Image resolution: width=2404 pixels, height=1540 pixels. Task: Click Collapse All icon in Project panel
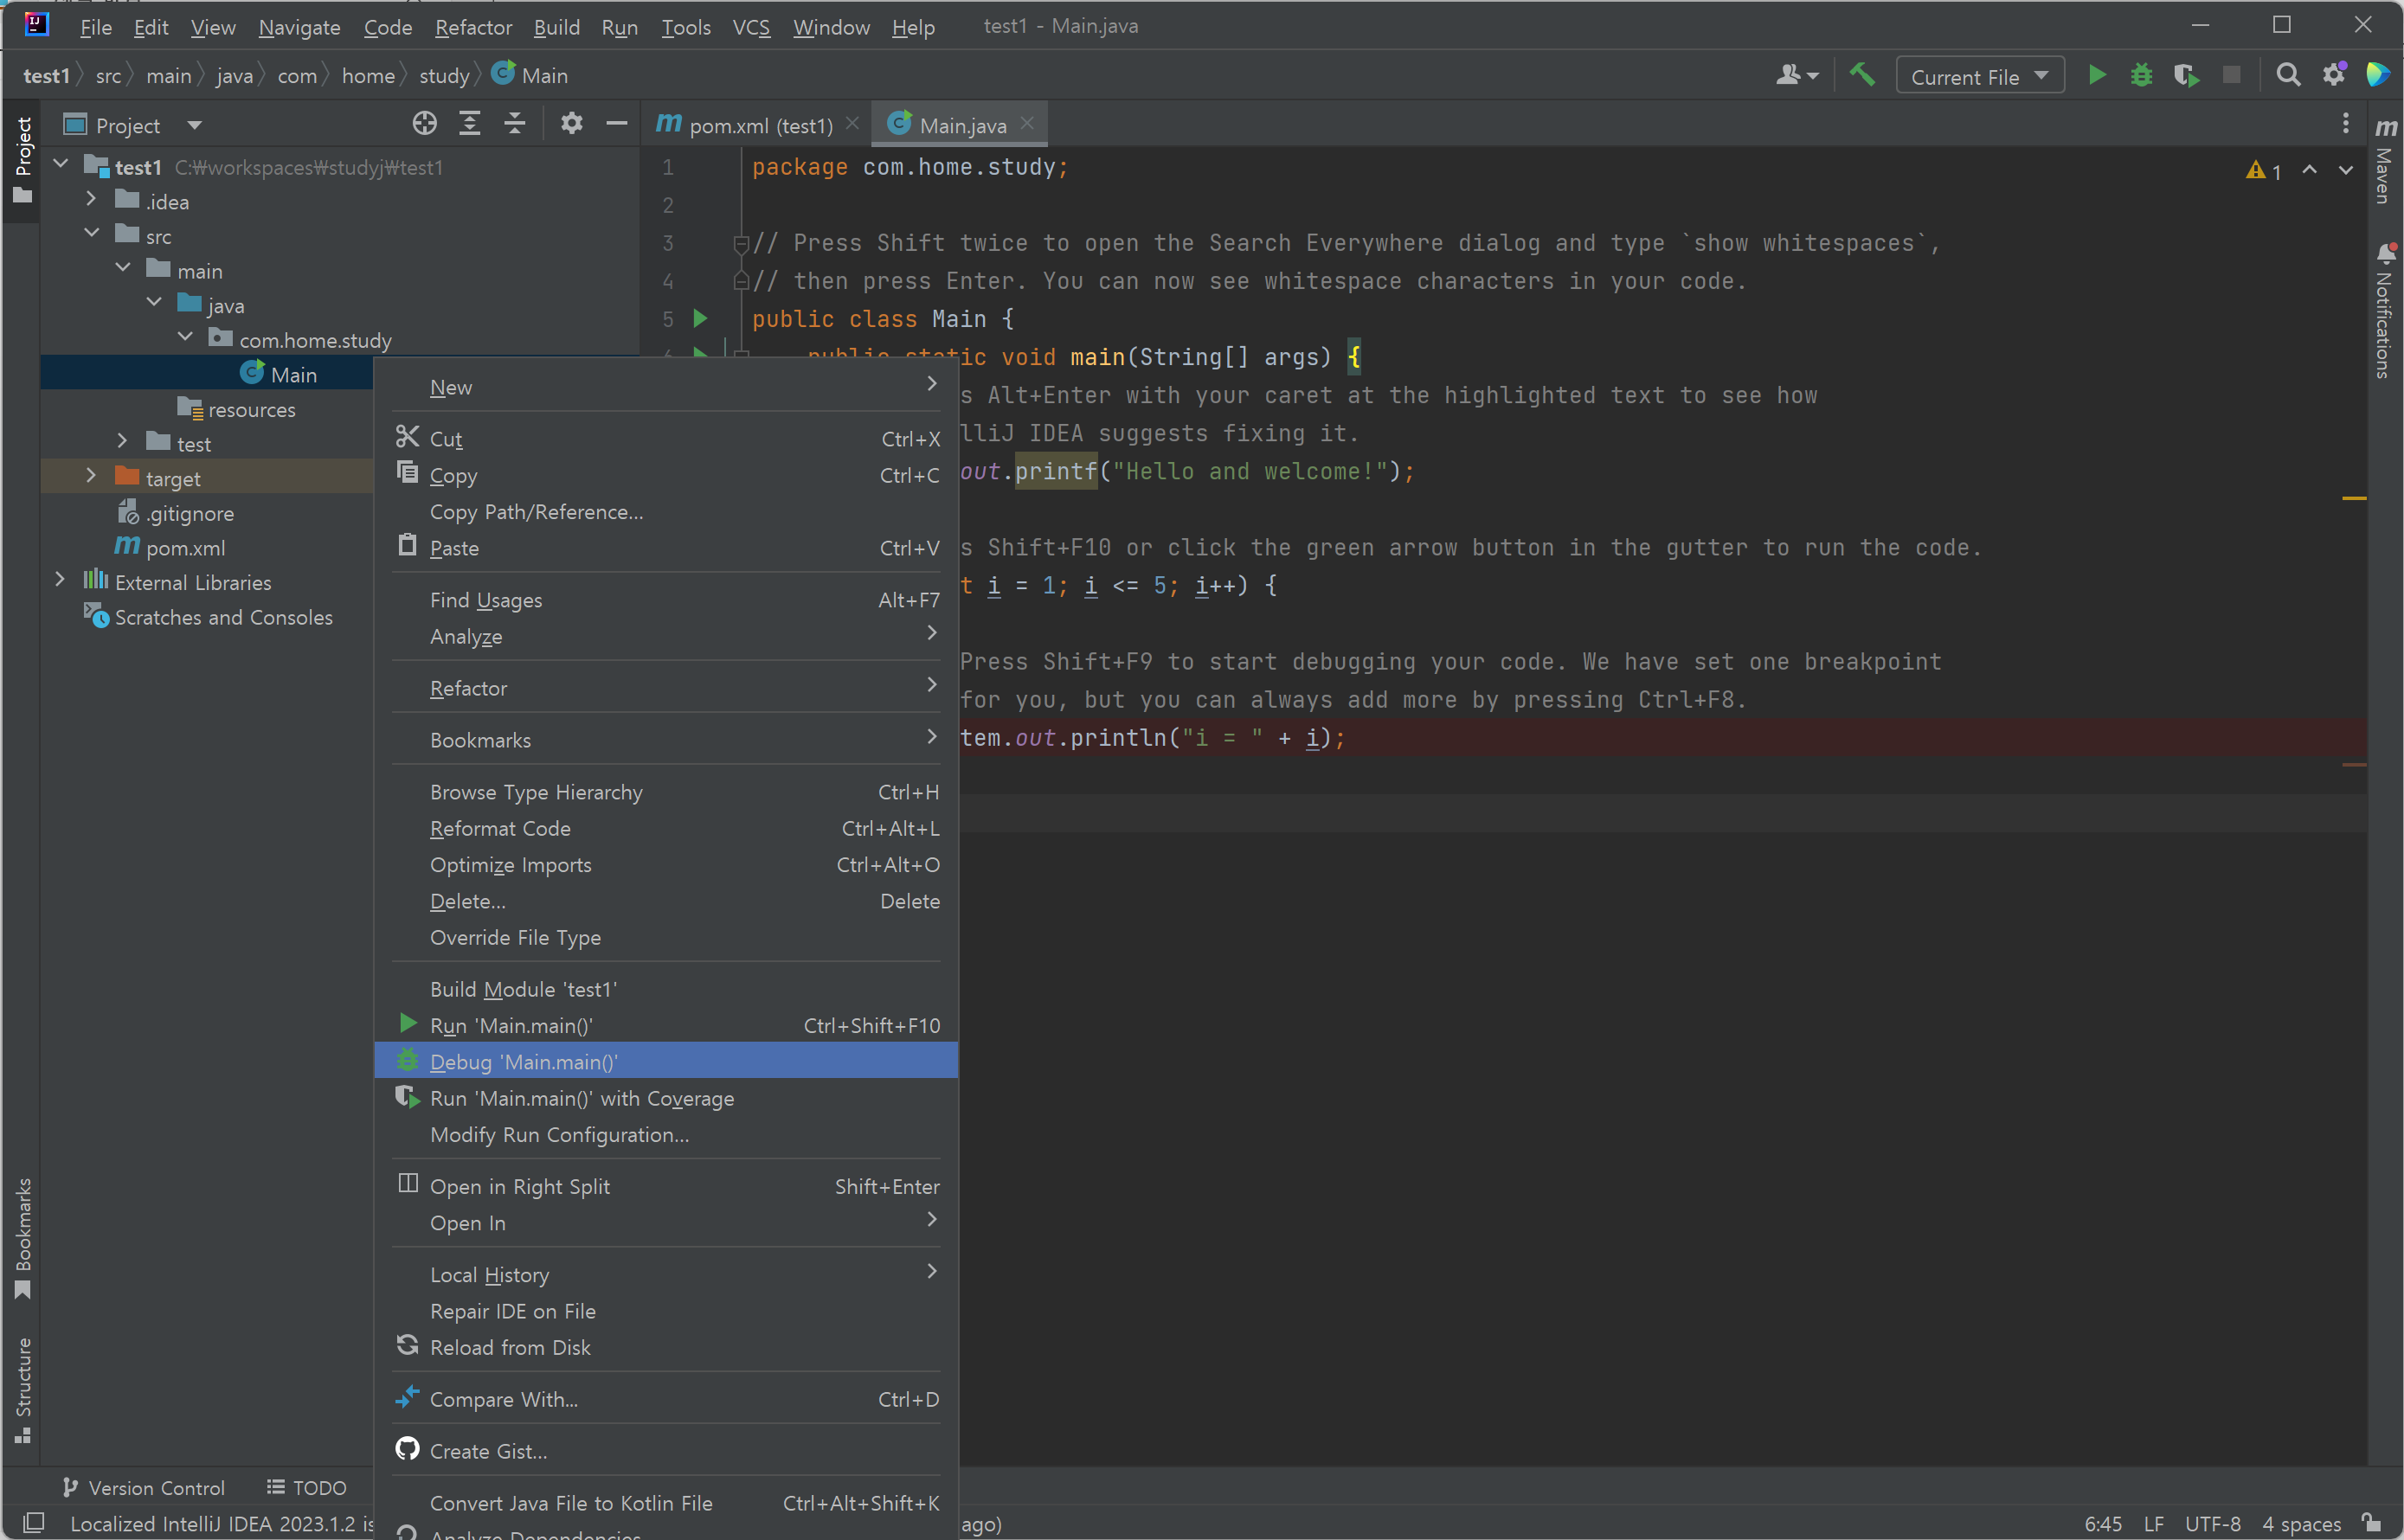515,124
